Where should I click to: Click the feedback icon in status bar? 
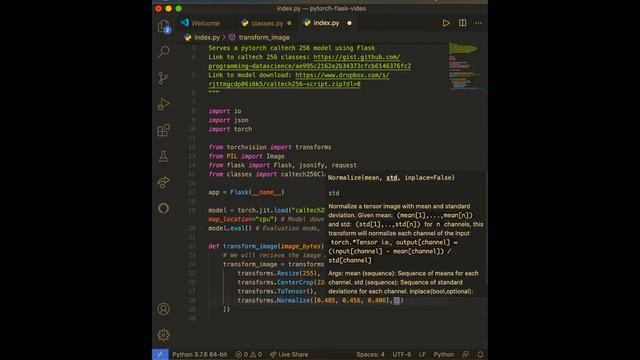(466, 354)
